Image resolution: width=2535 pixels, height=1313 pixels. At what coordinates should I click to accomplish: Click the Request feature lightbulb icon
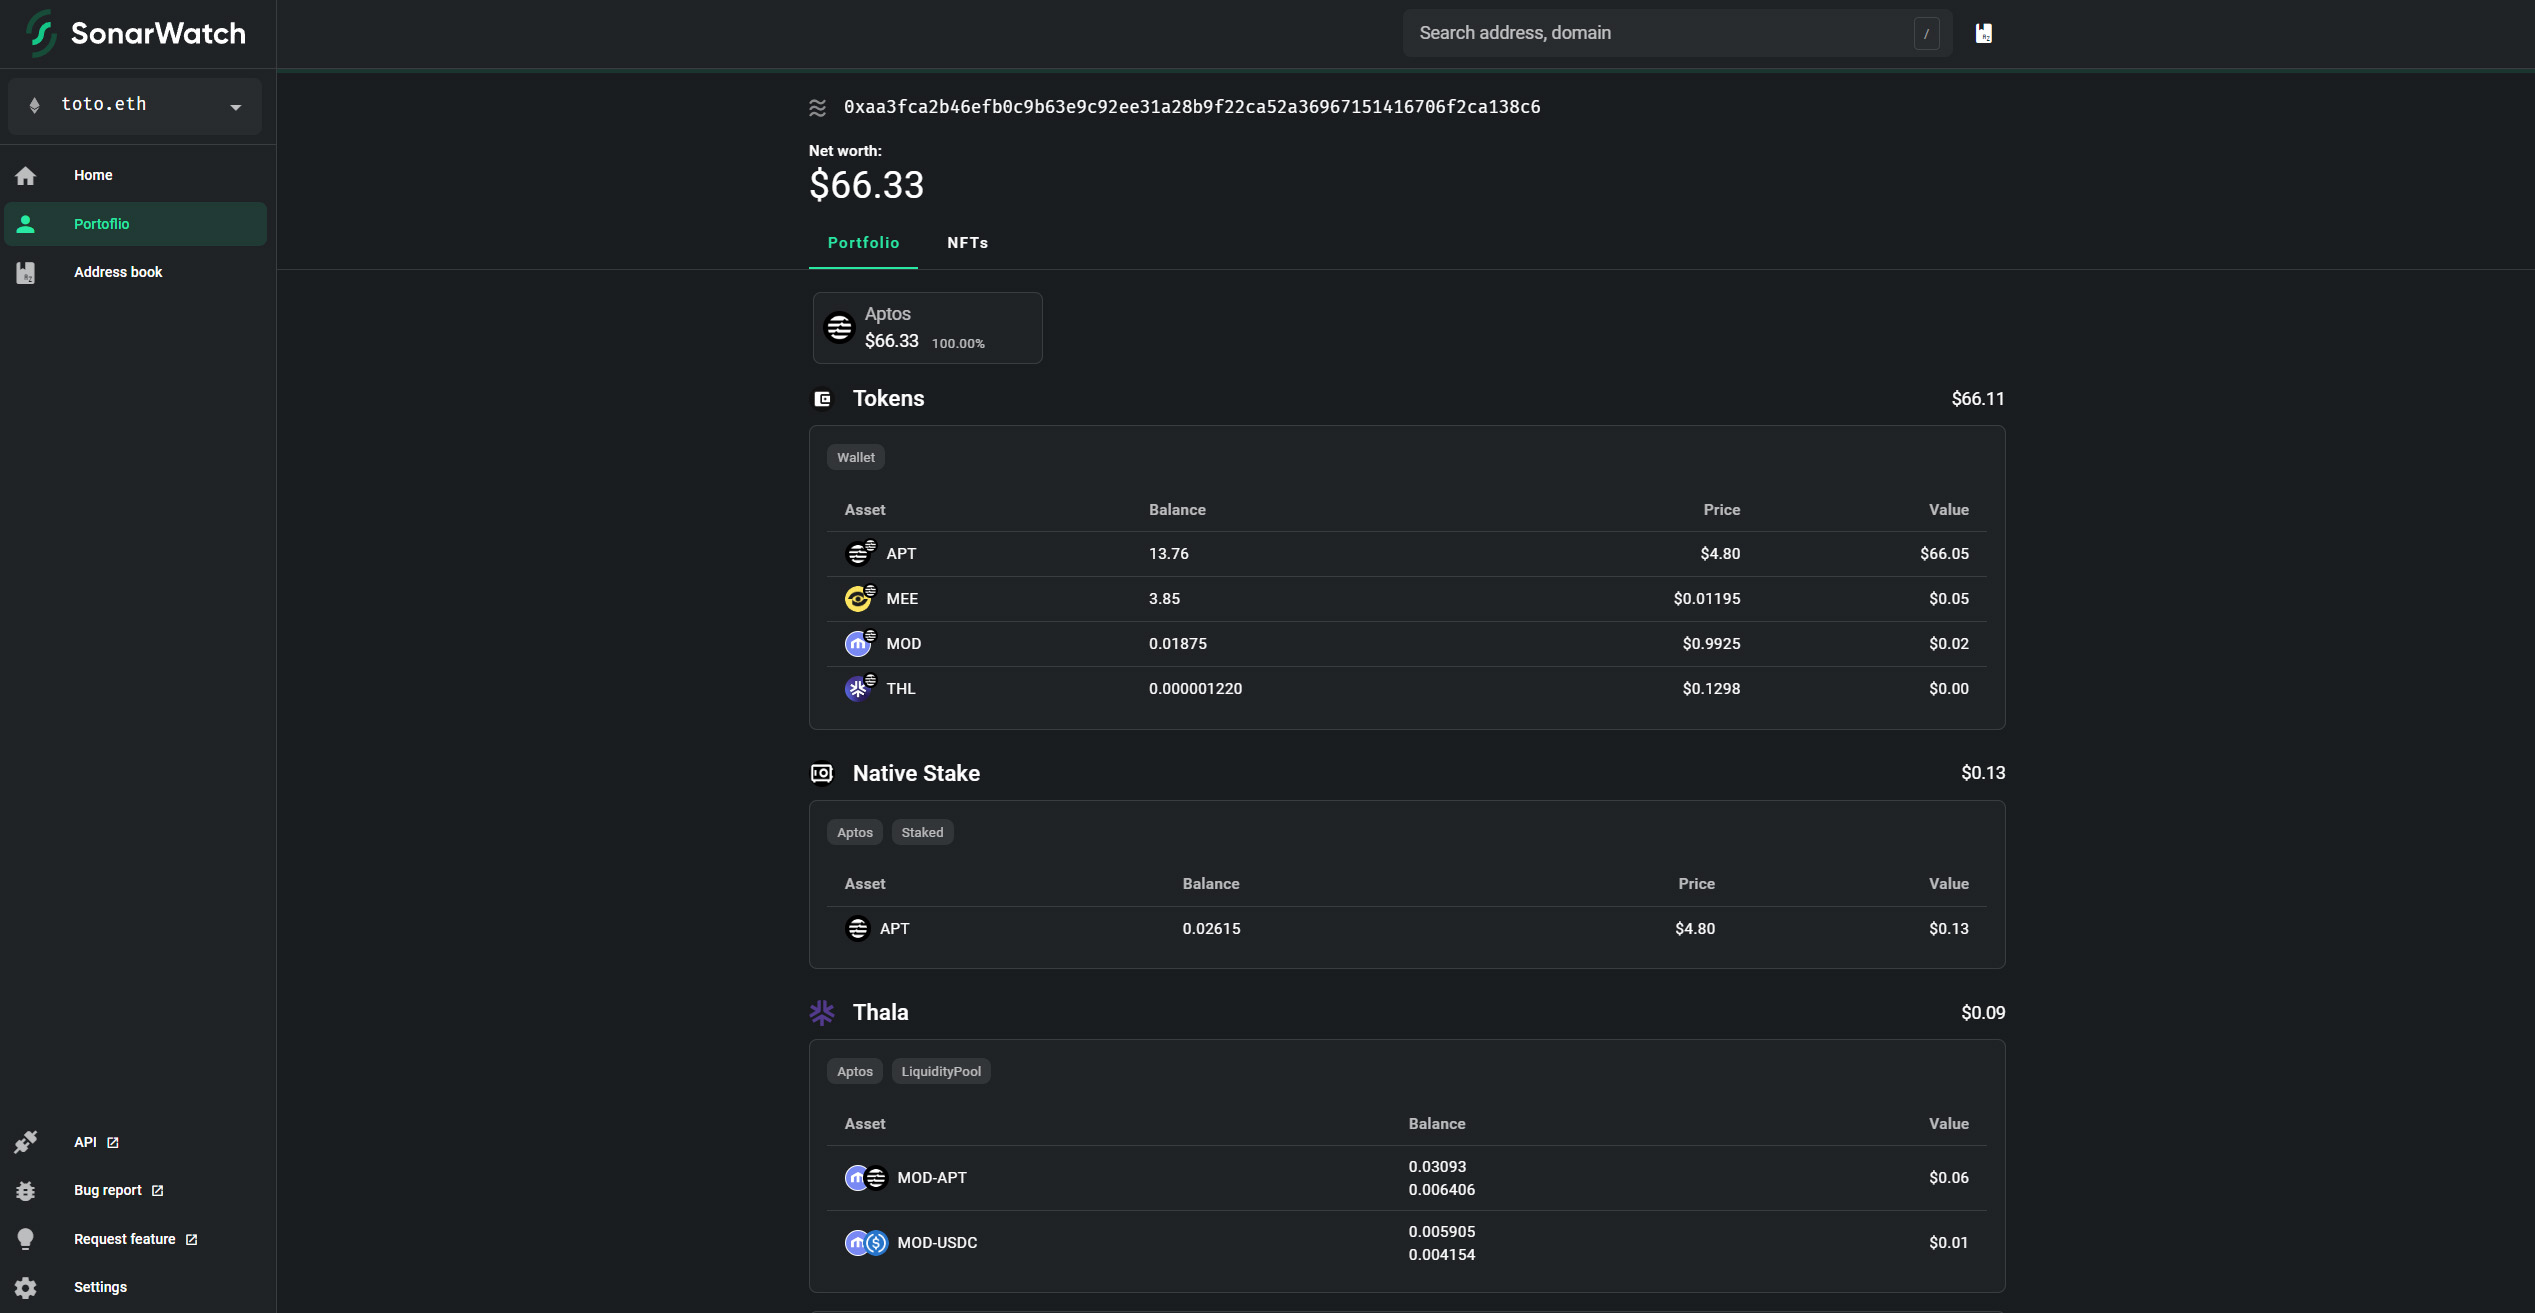pyautogui.click(x=26, y=1239)
